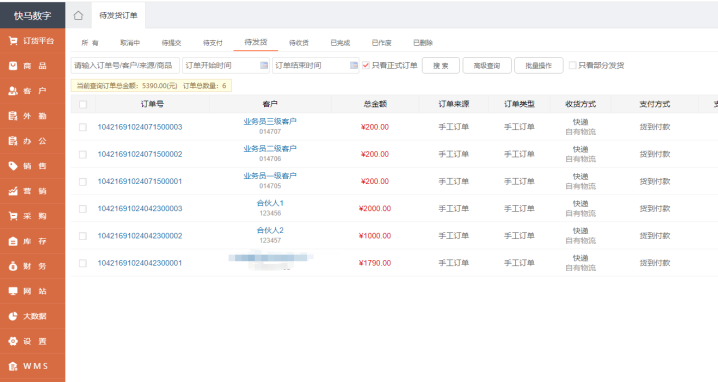
Task: Open 大数据 pie chart icon
Action: [x=13, y=316]
